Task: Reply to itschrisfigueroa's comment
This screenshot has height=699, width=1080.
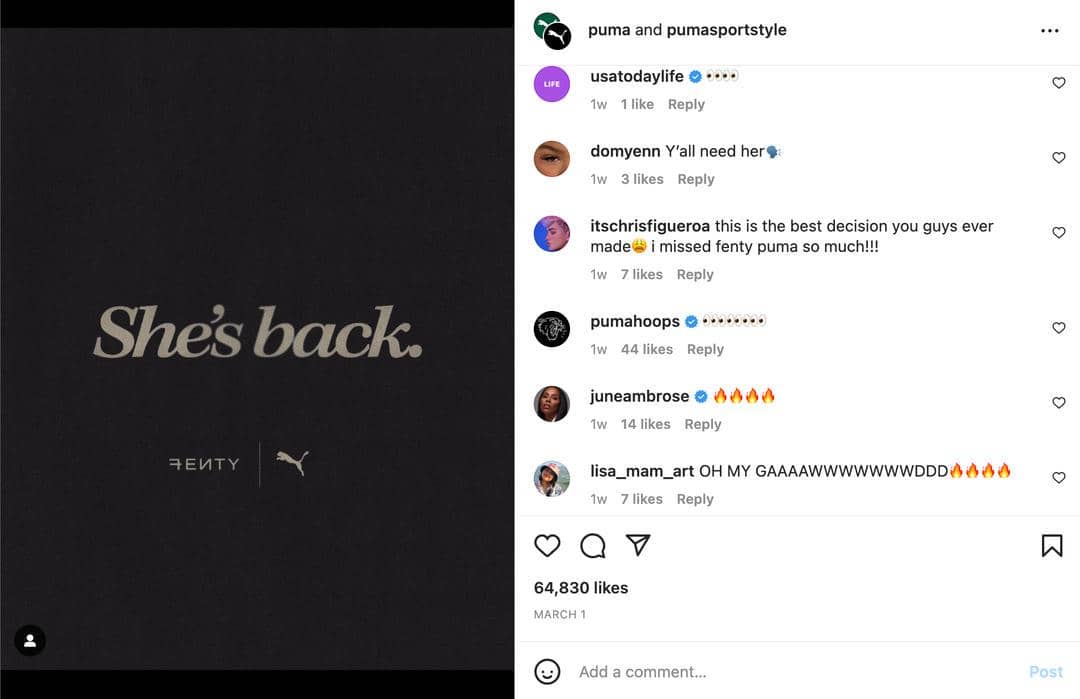Action: pyautogui.click(x=695, y=274)
